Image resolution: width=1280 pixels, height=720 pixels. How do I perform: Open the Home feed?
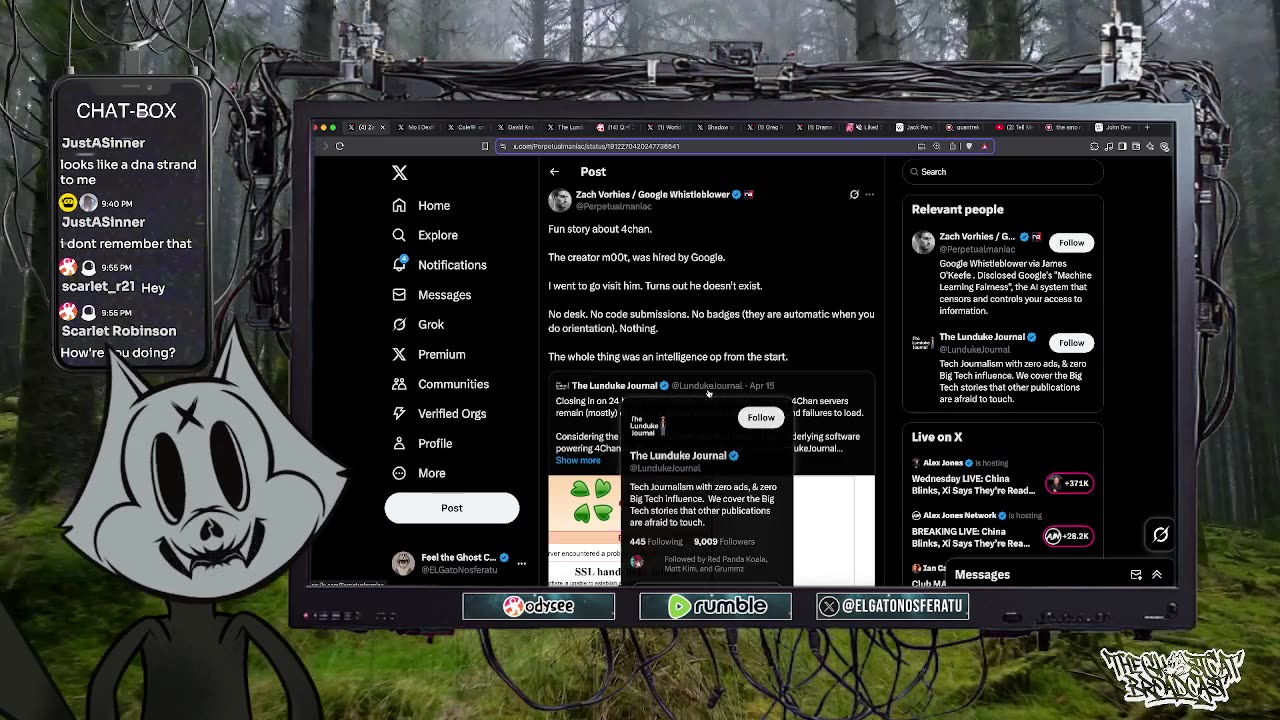(x=421, y=205)
